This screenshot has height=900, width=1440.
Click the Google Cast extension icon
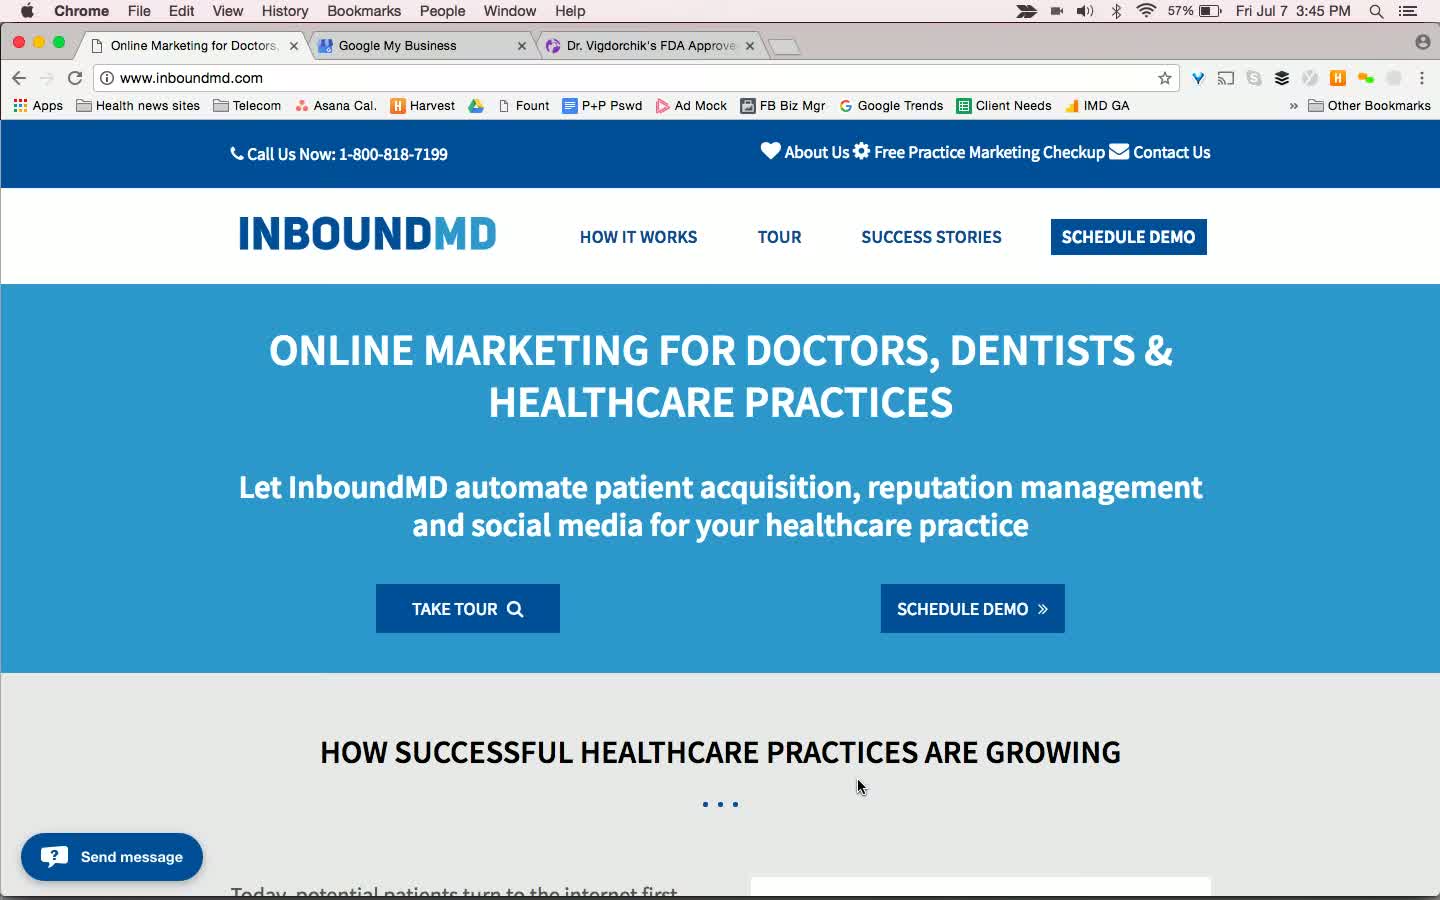tap(1226, 78)
